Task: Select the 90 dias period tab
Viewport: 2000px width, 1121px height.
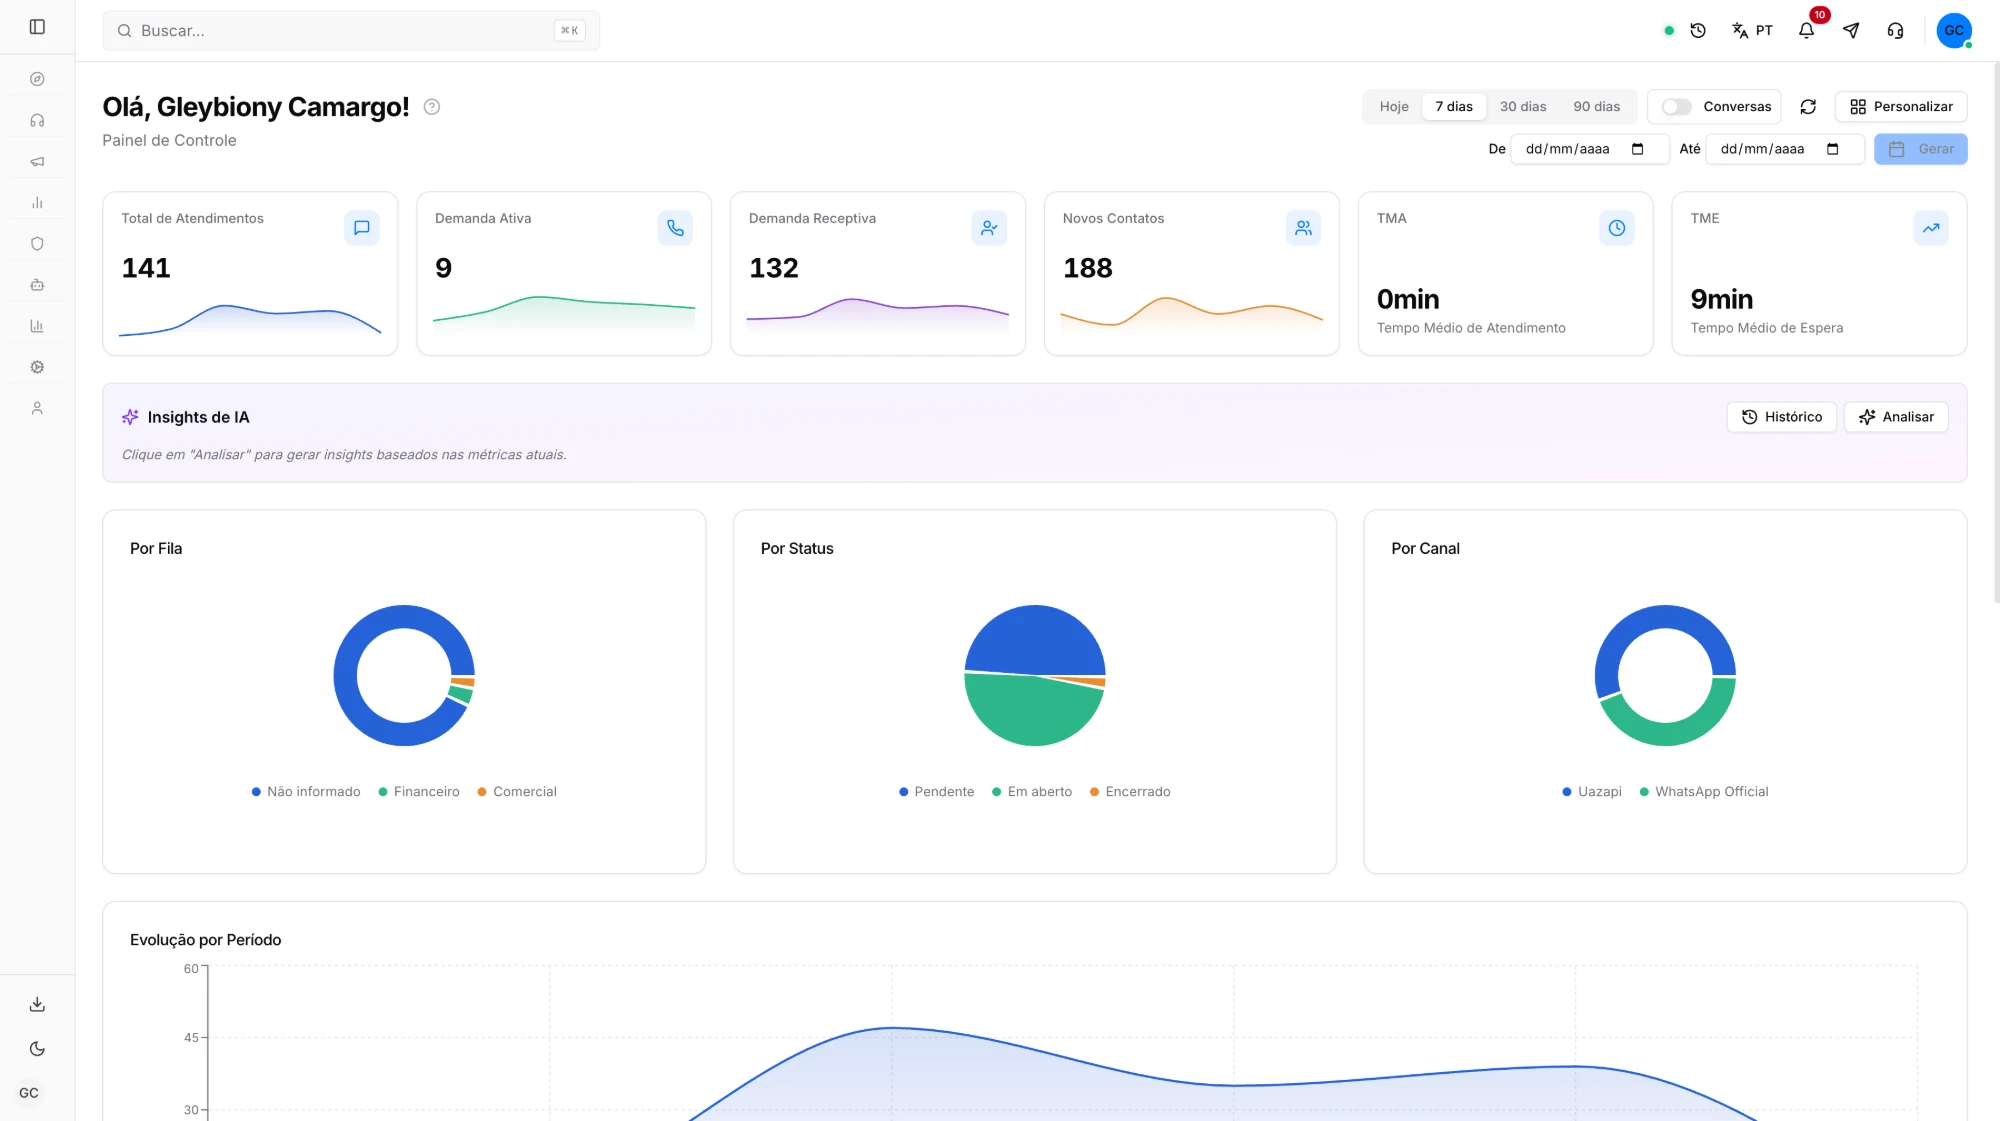Action: coord(1596,107)
